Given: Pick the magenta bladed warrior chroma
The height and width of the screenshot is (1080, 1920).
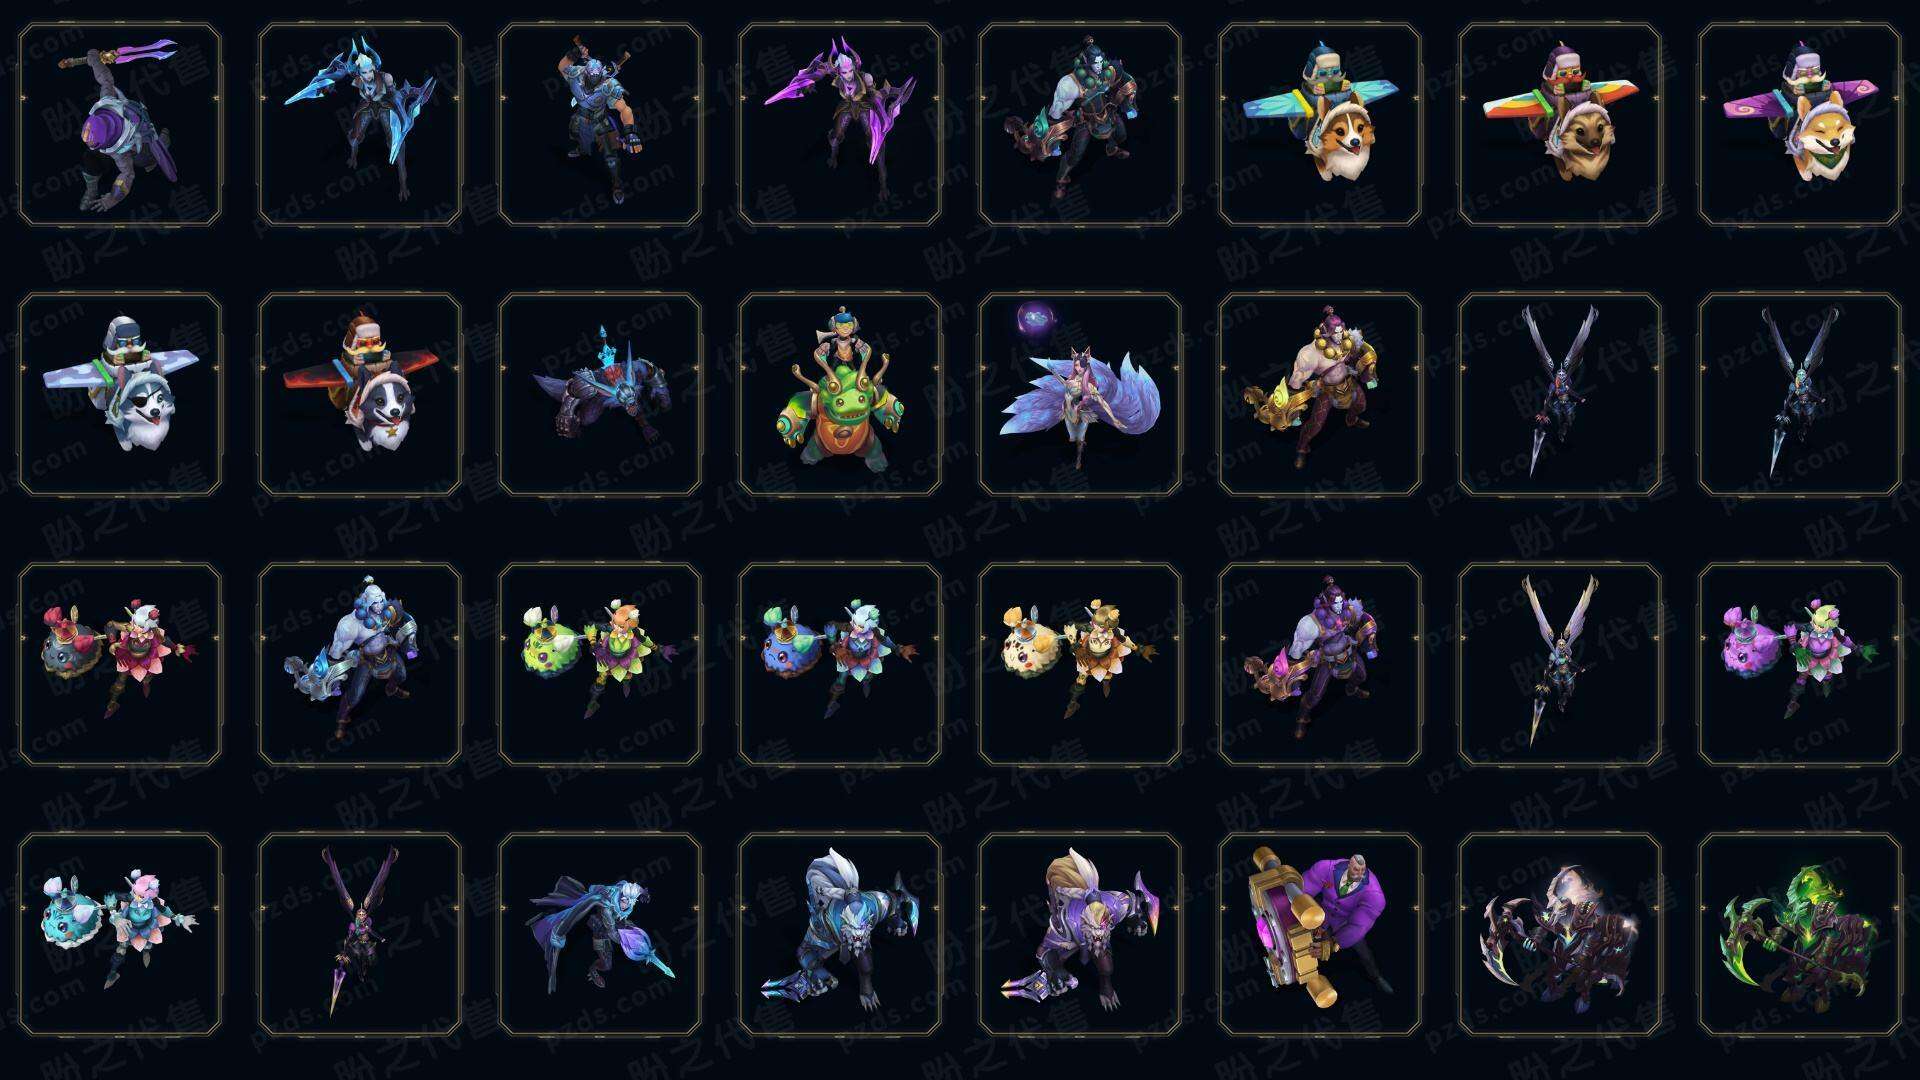Looking at the screenshot, I should click(x=840, y=124).
